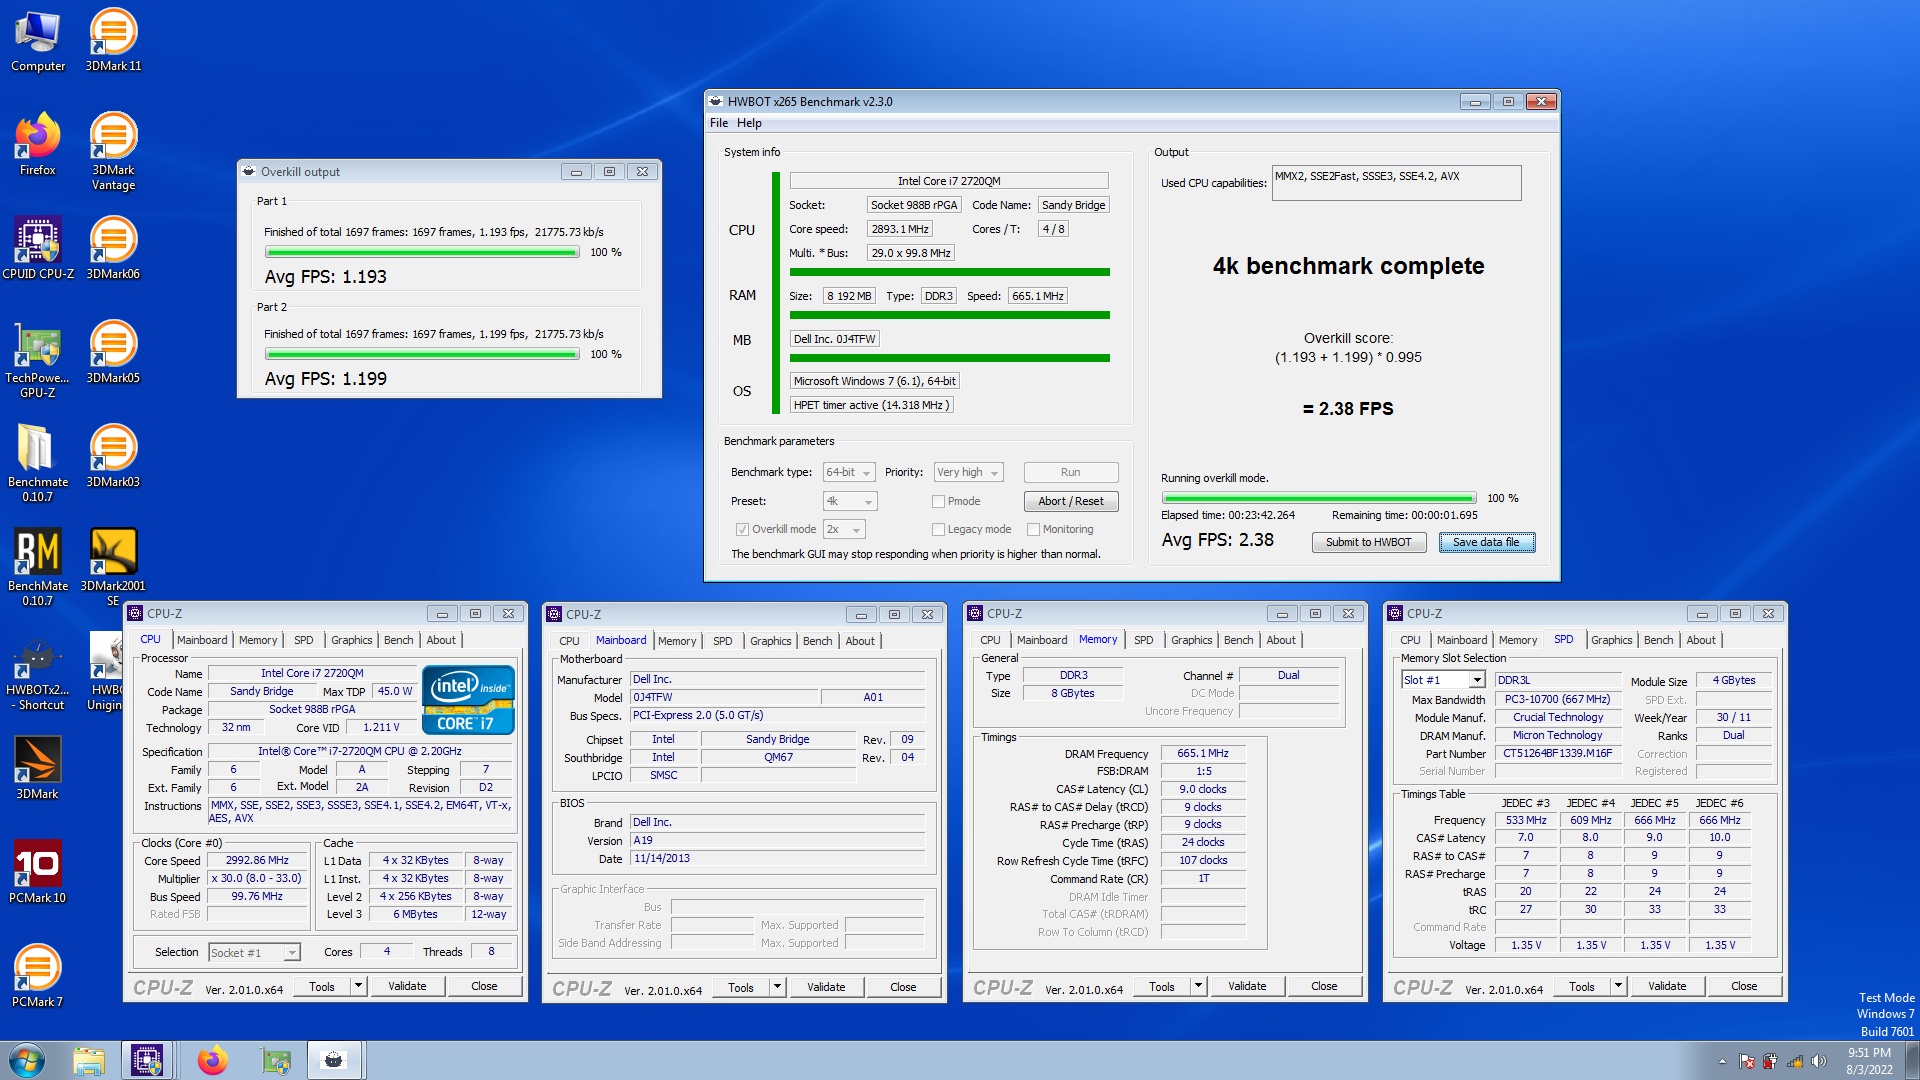This screenshot has height=1080, width=1920.
Task: Open the PCMark 7 desktop shortcut
Action: click(x=38, y=976)
